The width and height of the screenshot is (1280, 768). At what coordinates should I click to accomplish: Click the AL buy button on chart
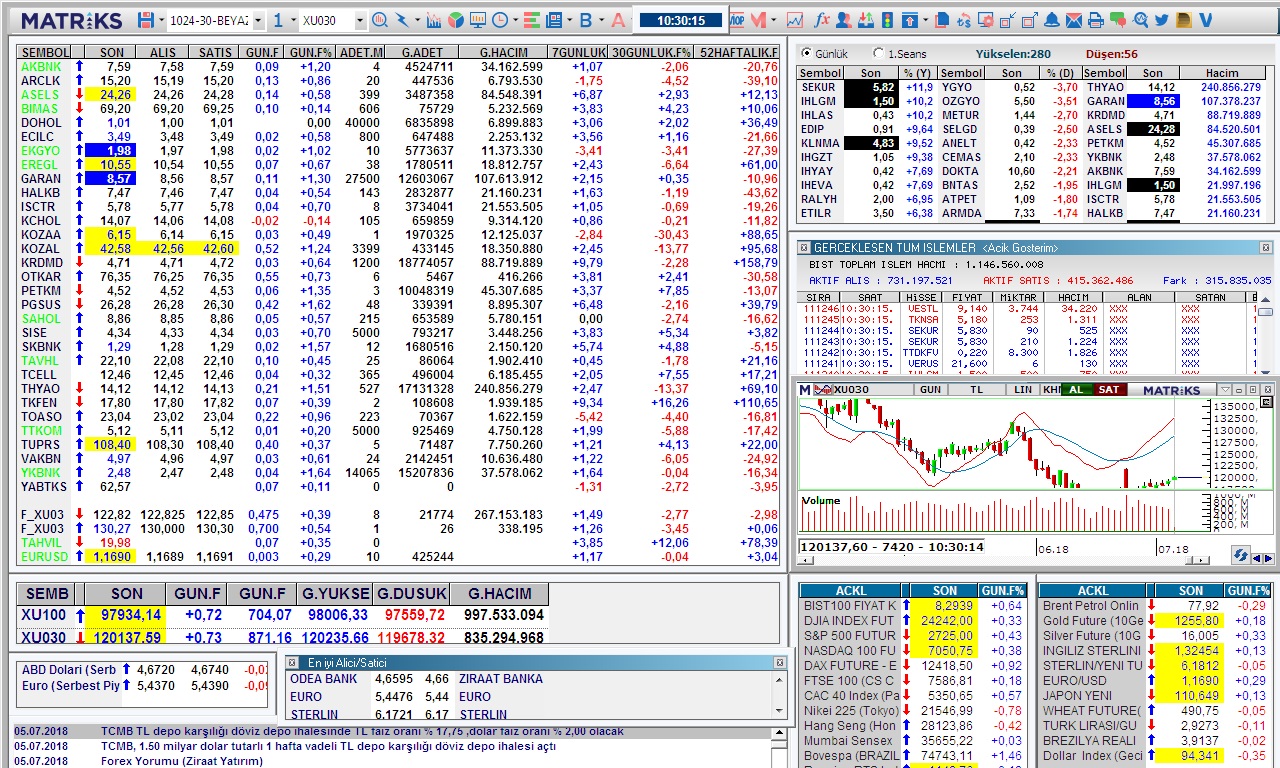tap(1076, 389)
